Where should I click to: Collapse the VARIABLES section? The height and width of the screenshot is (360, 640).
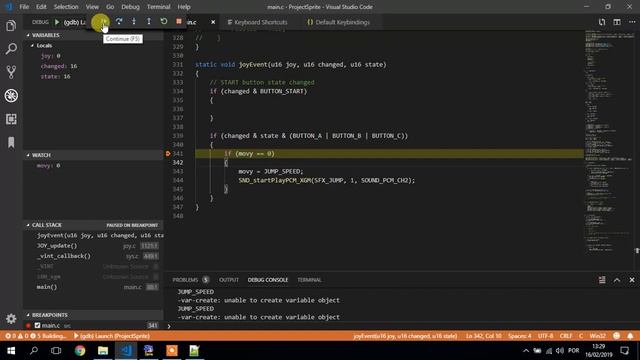pos(93,35)
